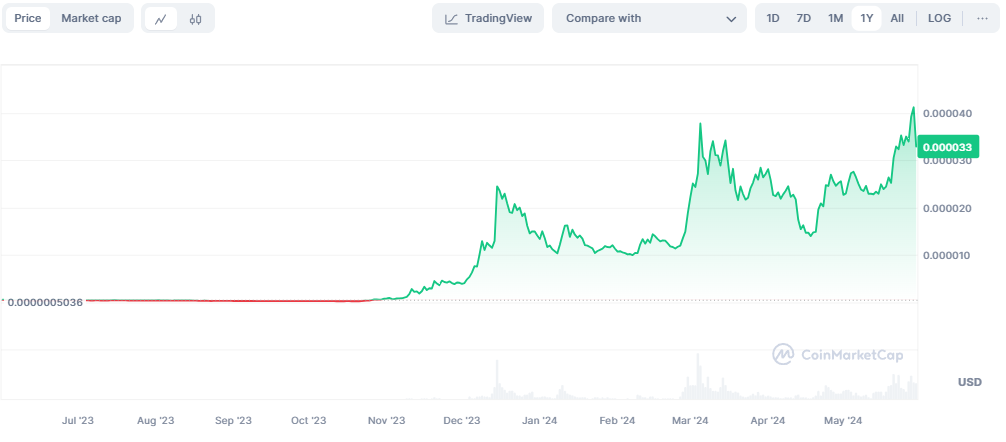
Task: Click the Dec '23 timeline label
Action: point(462,421)
